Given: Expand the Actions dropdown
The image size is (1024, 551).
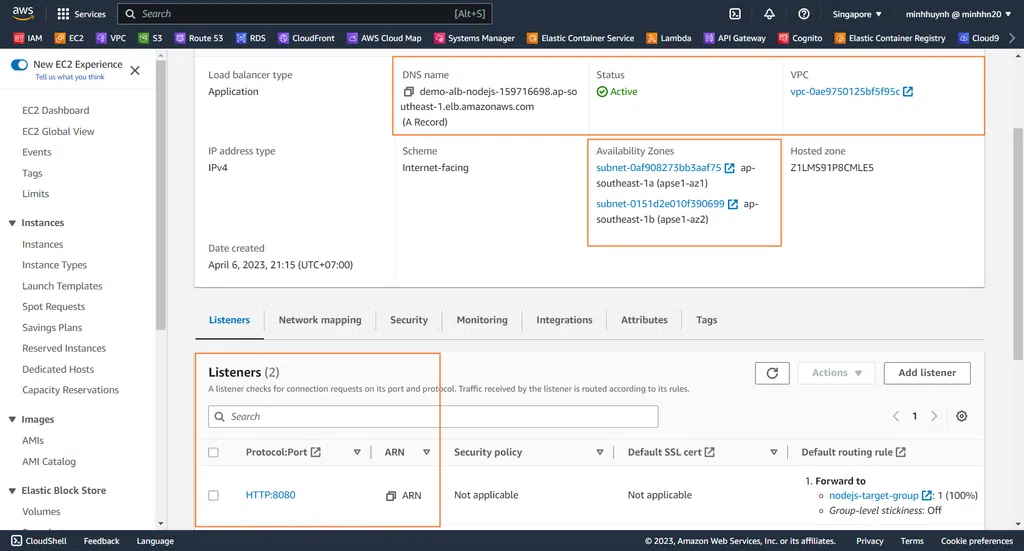Looking at the screenshot, I should (836, 373).
